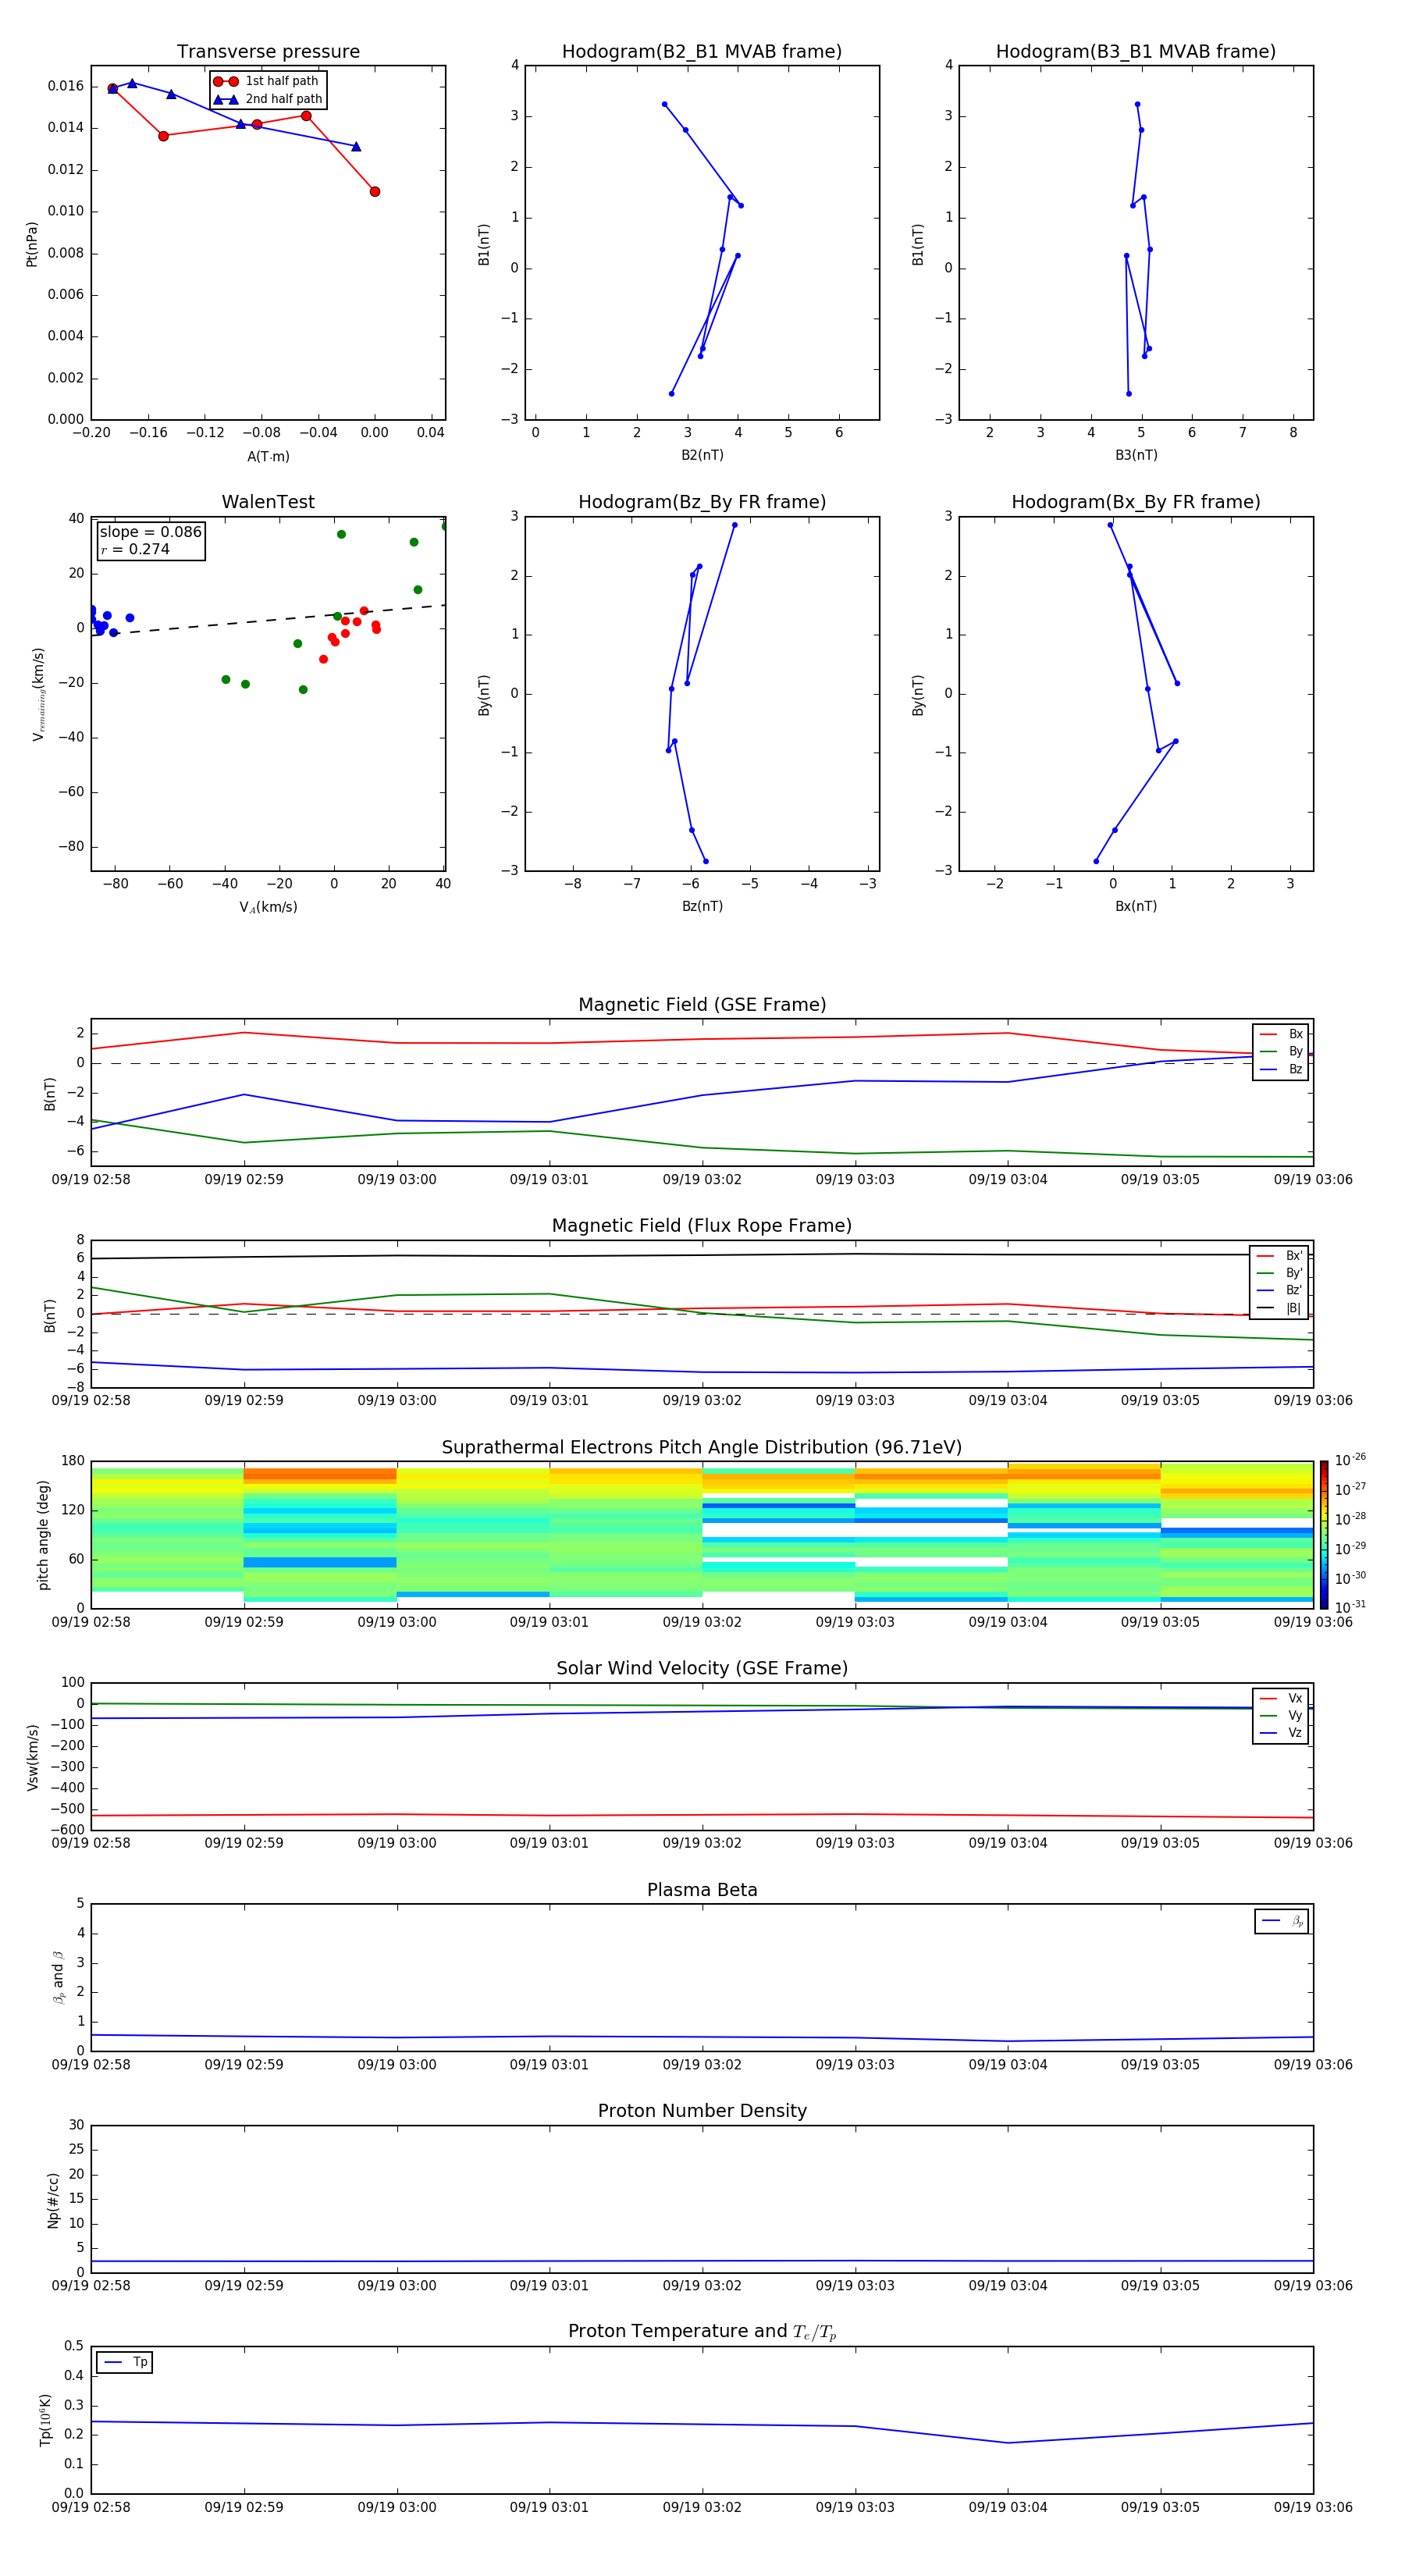
Task: Click "09/19 03:06" tick under GSE magnetic field panel
Action: coord(1313,1179)
